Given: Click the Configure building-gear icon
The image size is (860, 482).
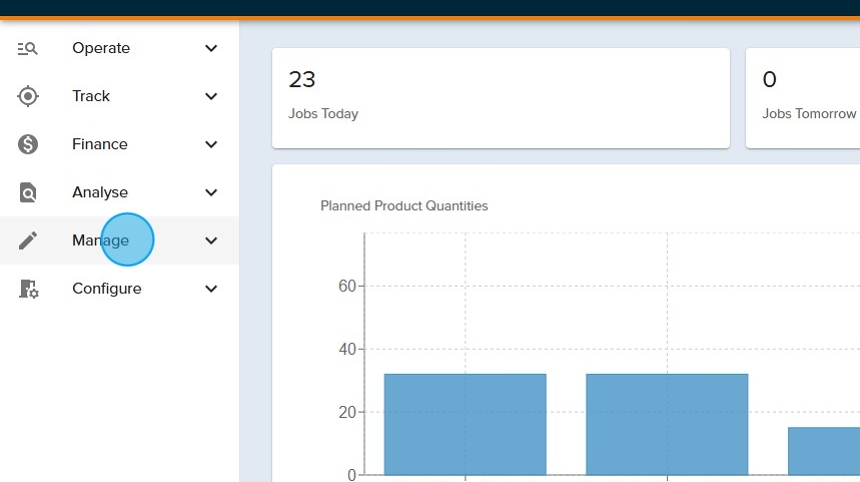Looking at the screenshot, I should point(28,289).
